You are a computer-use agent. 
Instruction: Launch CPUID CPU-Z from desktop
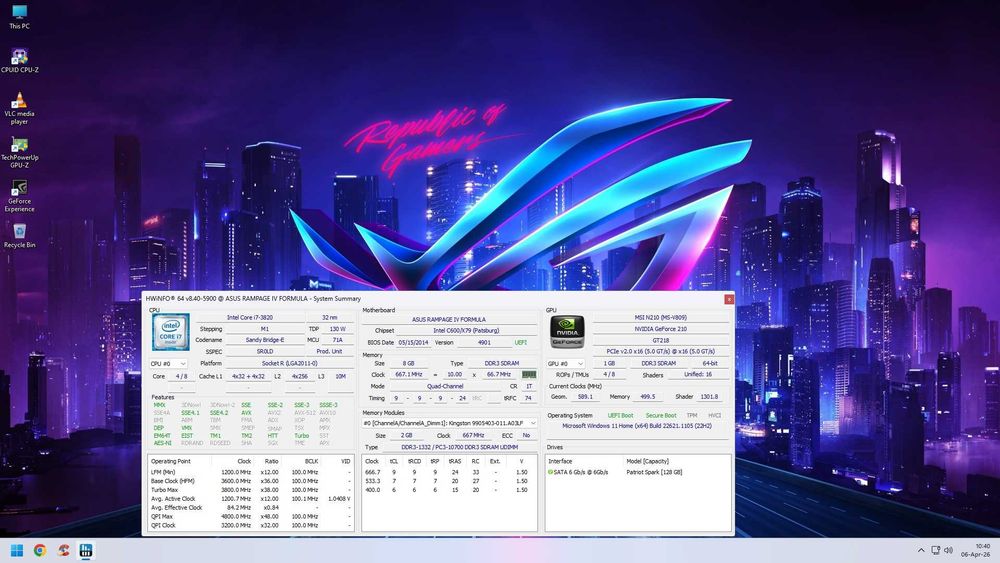coord(19,61)
